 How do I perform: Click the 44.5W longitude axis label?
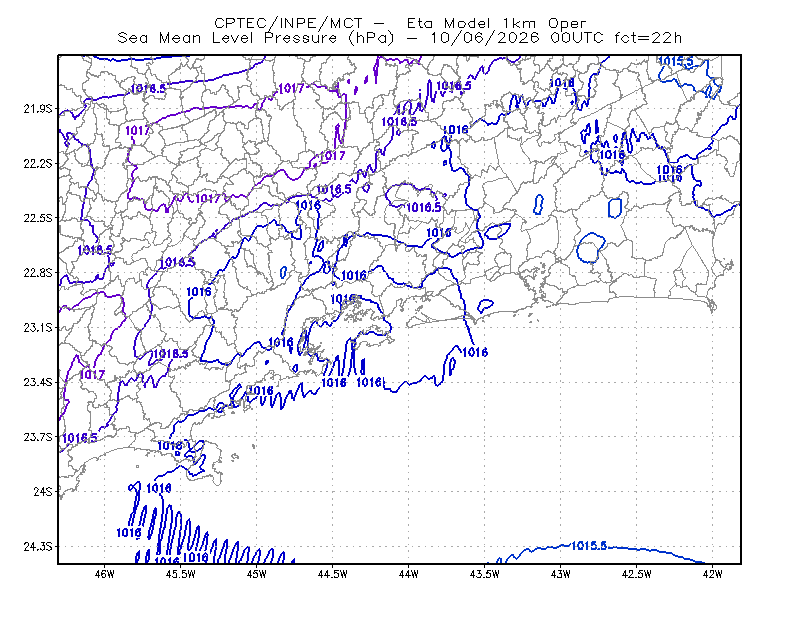tap(332, 574)
